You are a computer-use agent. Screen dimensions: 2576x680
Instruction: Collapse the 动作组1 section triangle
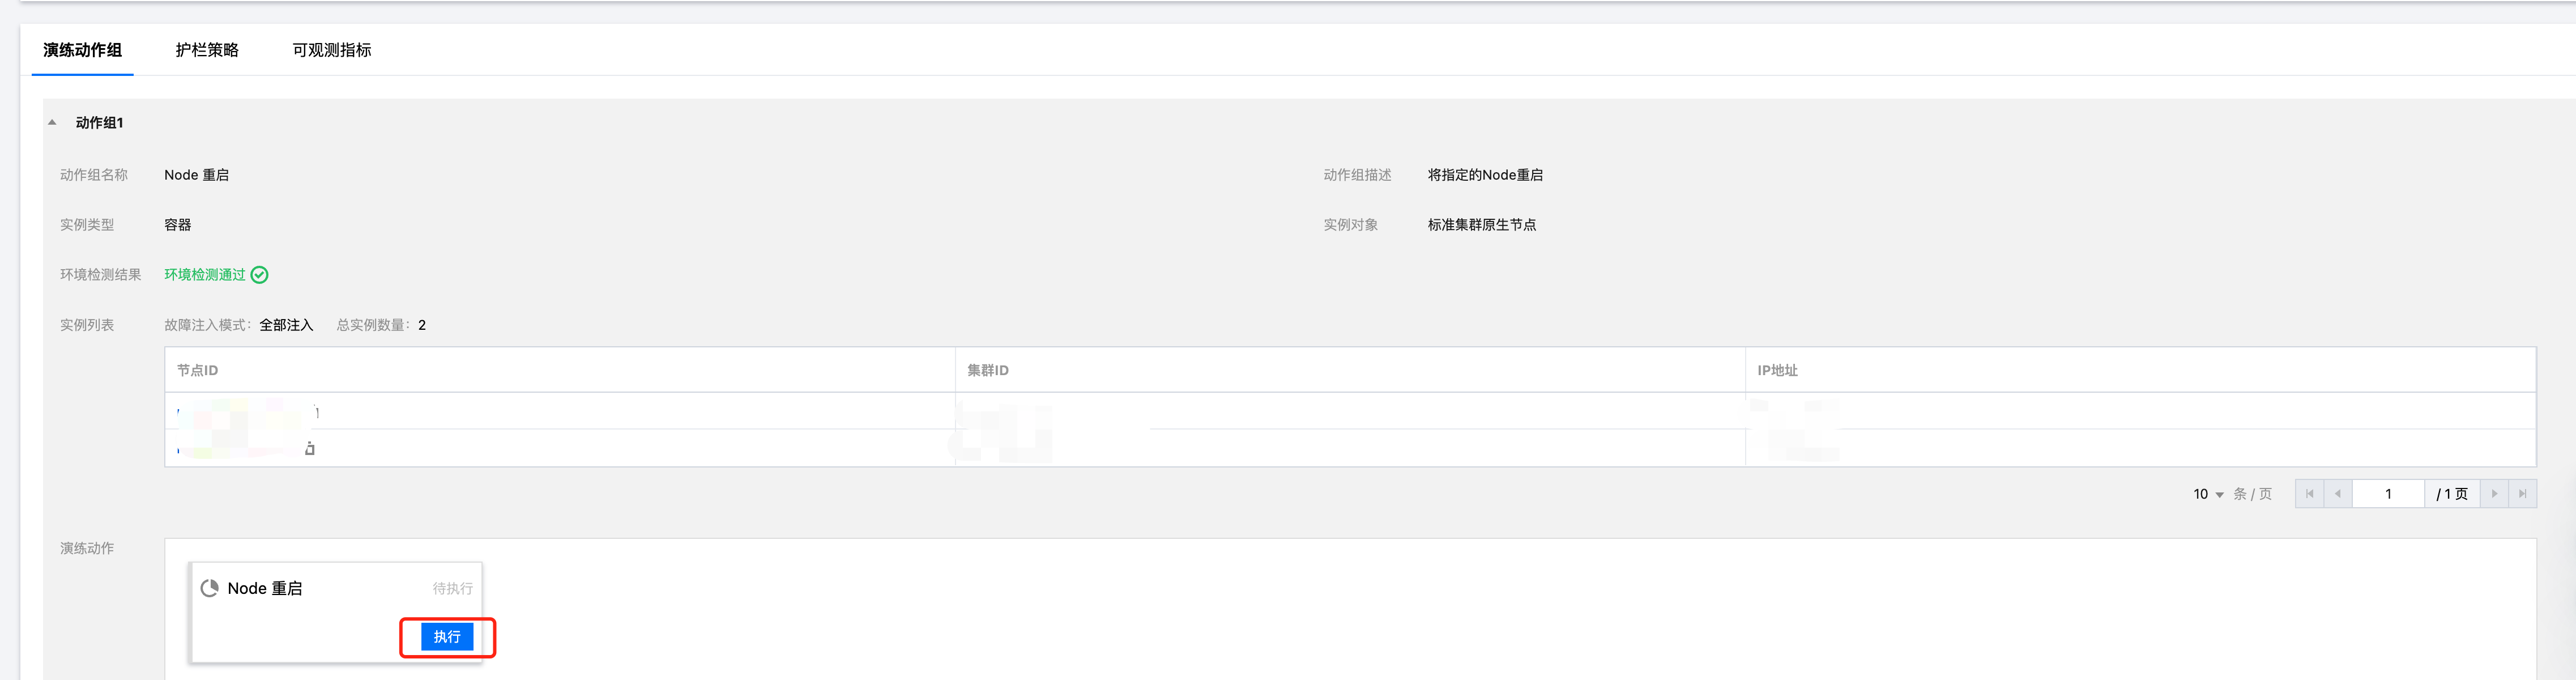52,122
